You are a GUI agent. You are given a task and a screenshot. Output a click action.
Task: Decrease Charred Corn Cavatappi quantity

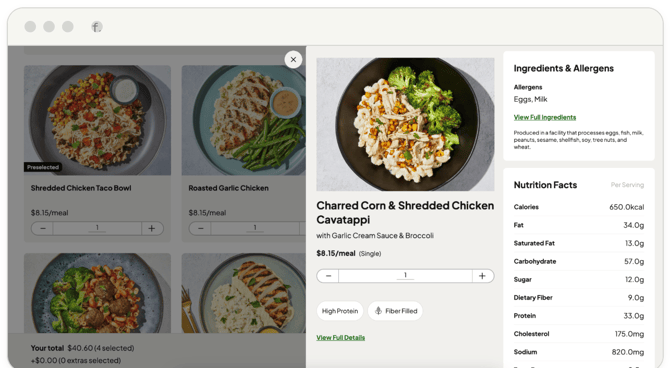(328, 276)
